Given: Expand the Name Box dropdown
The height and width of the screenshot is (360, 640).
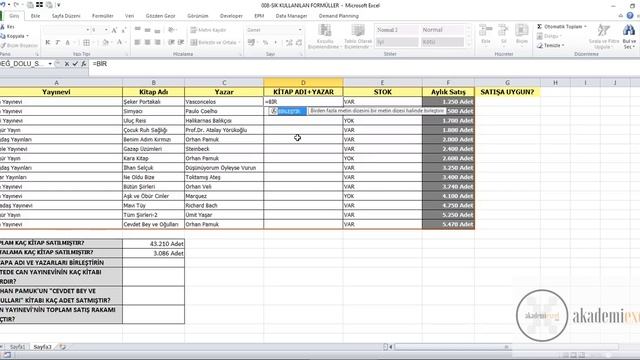Looking at the screenshot, I should pyautogui.click(x=50, y=64).
